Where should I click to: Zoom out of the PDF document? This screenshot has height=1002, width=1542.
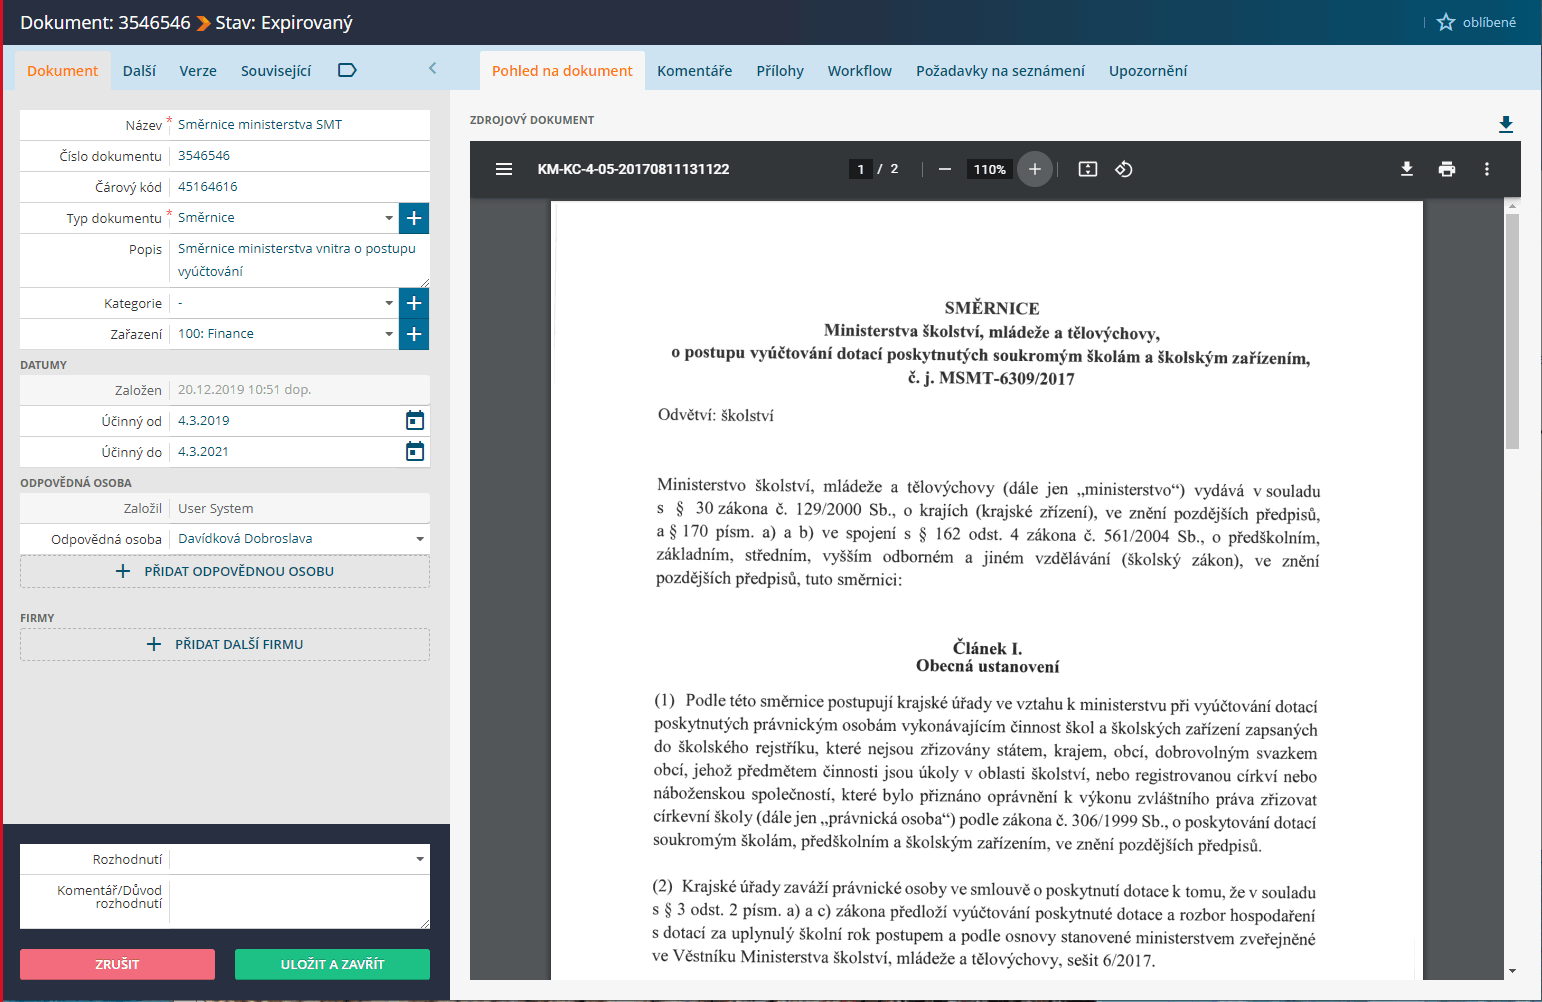coord(944,169)
